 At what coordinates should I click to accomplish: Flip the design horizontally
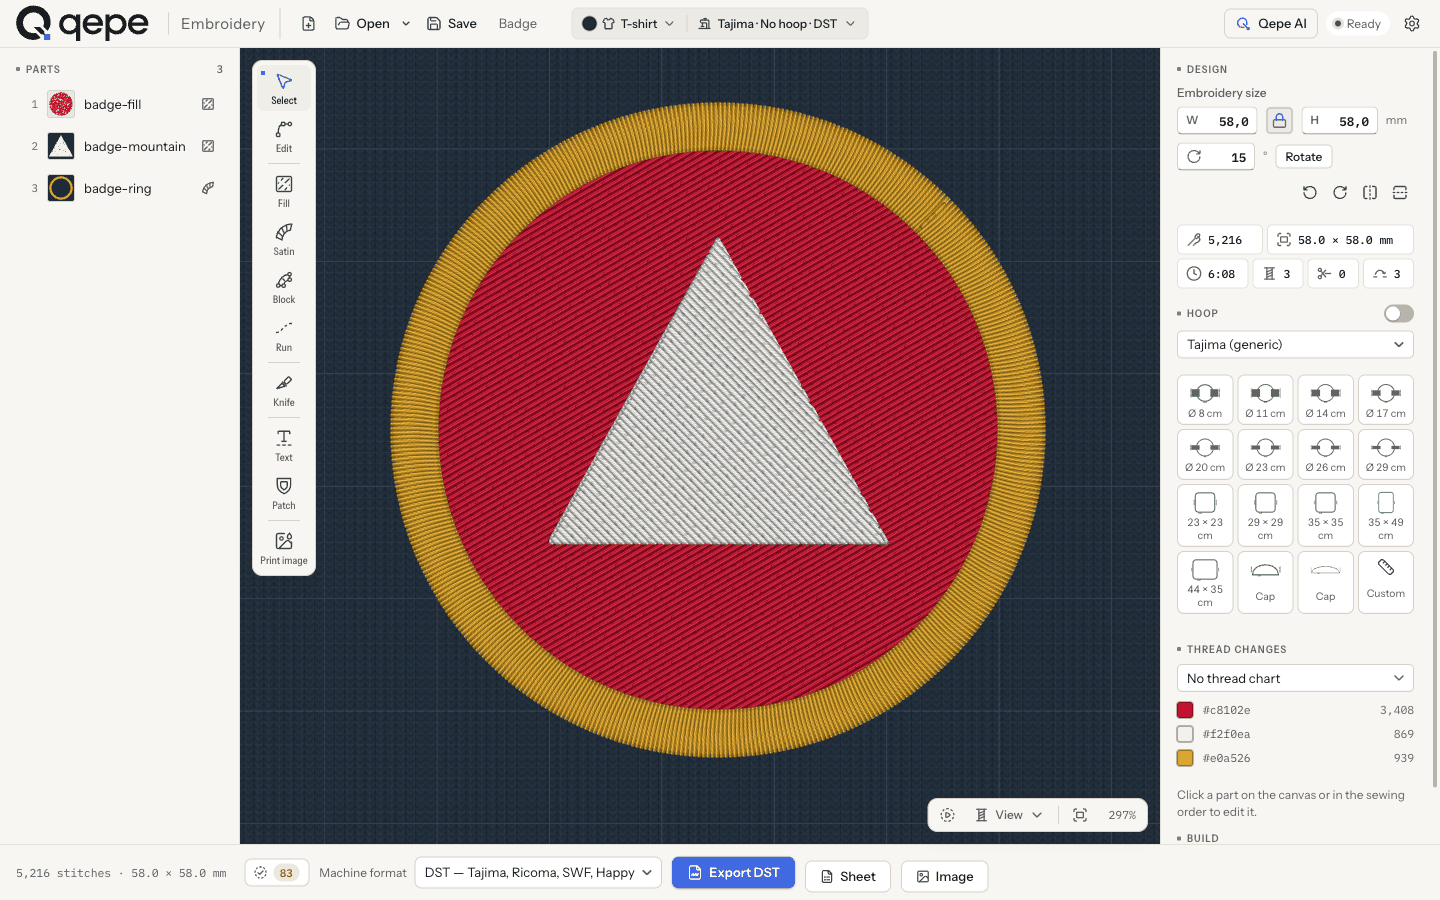(1370, 192)
